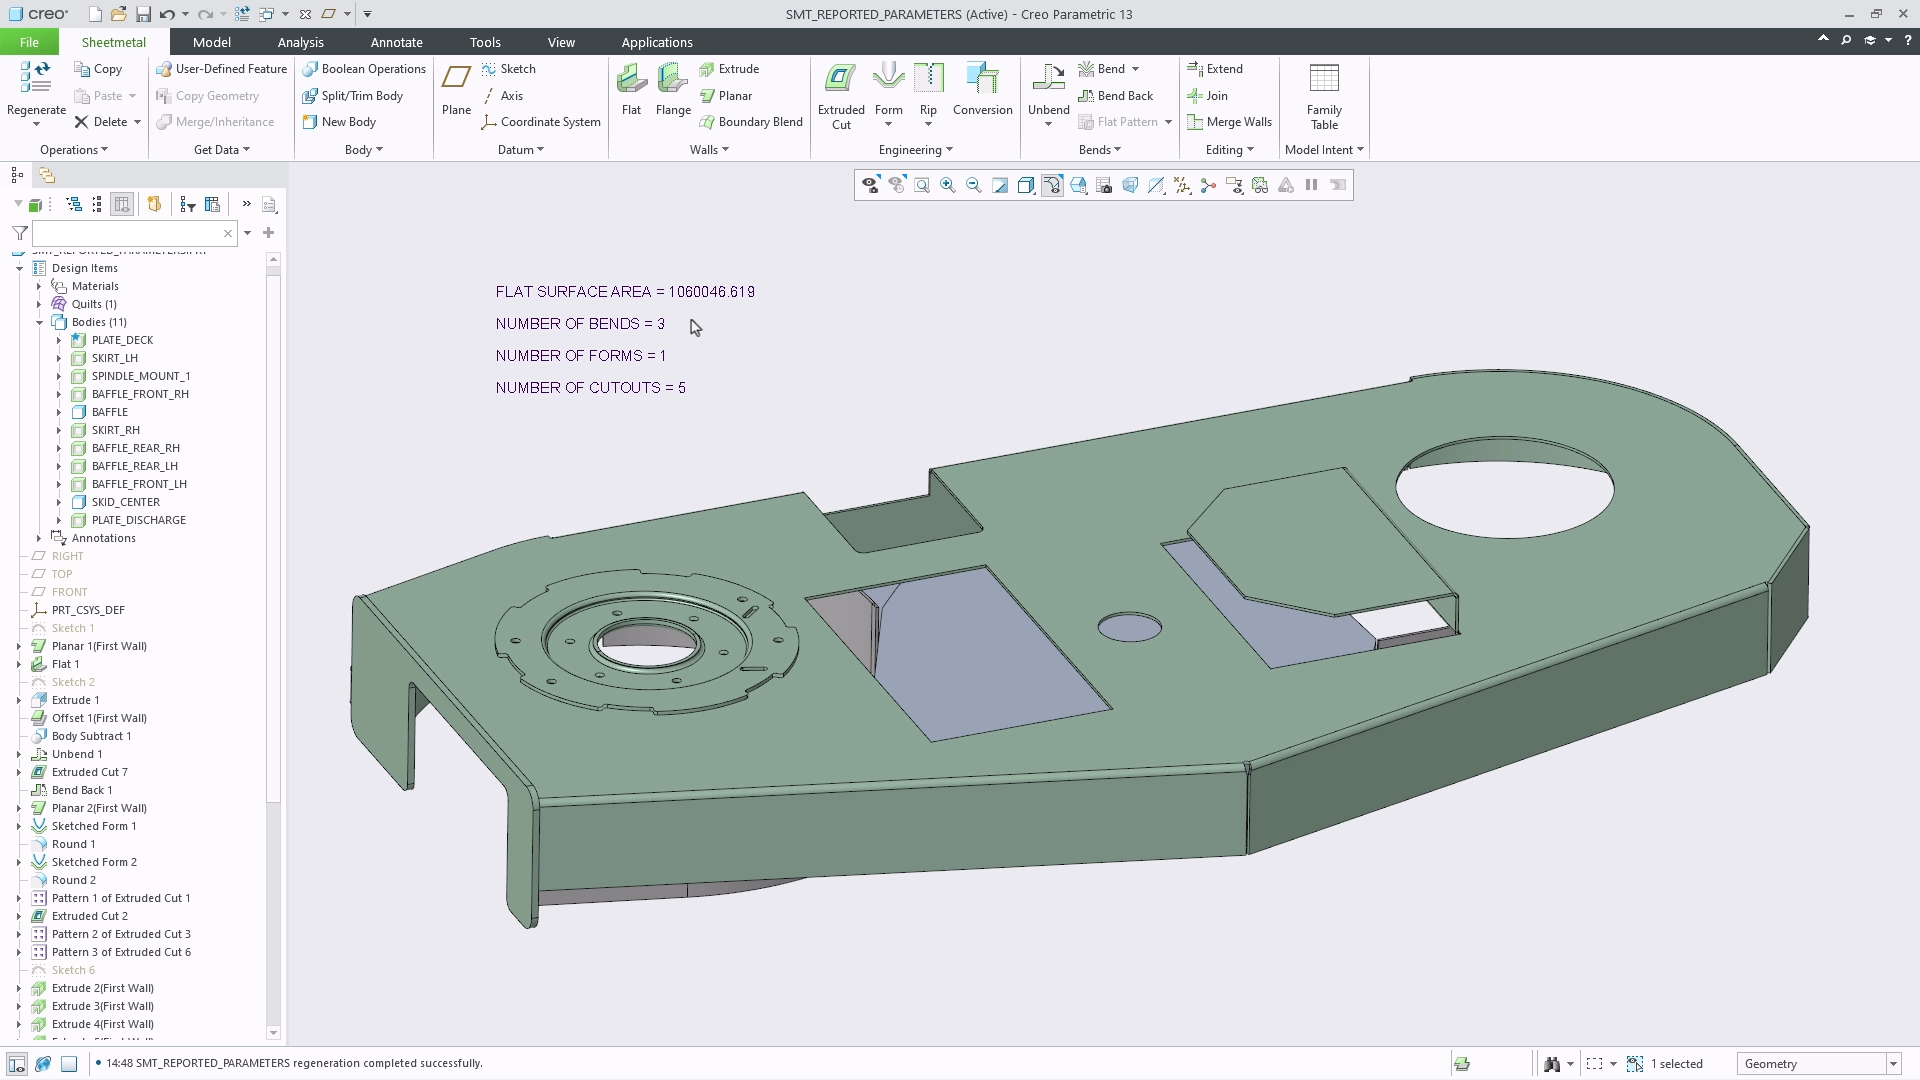Open the Geometry selection filter dropdown

click(1893, 1064)
